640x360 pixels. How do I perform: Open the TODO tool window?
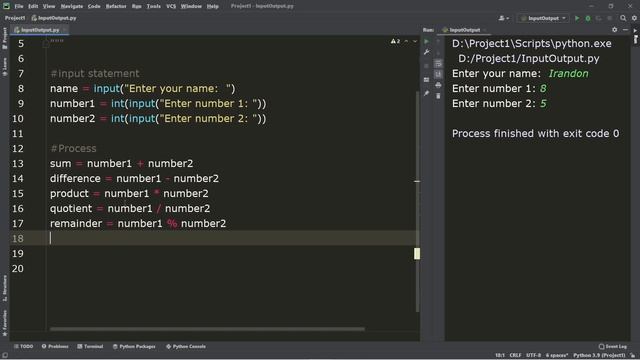tap(24, 347)
